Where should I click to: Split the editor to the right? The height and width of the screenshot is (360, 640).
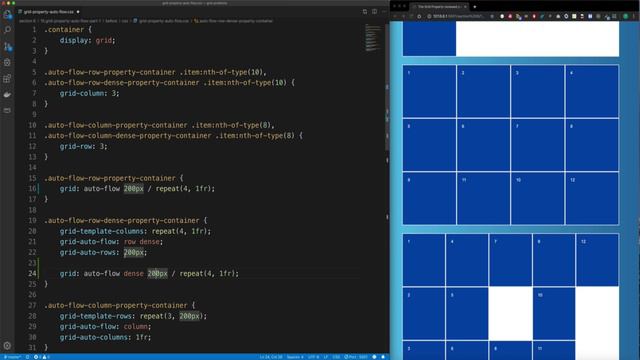click(x=374, y=12)
